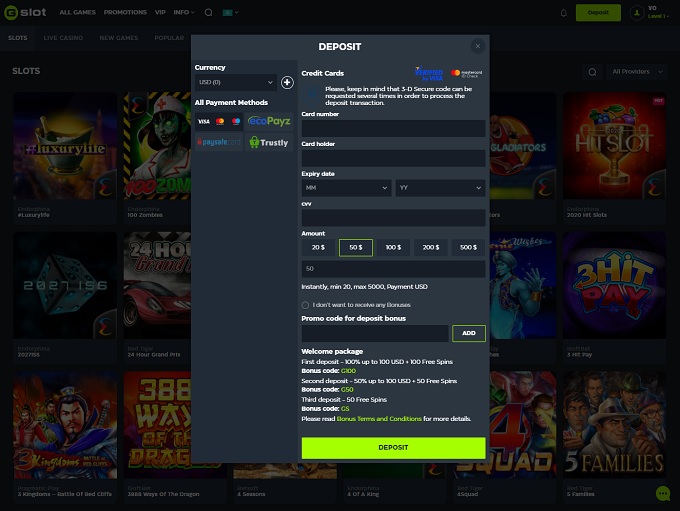Expand the expiry year YY dropdown
Image resolution: width=680 pixels, height=511 pixels.
coord(440,188)
